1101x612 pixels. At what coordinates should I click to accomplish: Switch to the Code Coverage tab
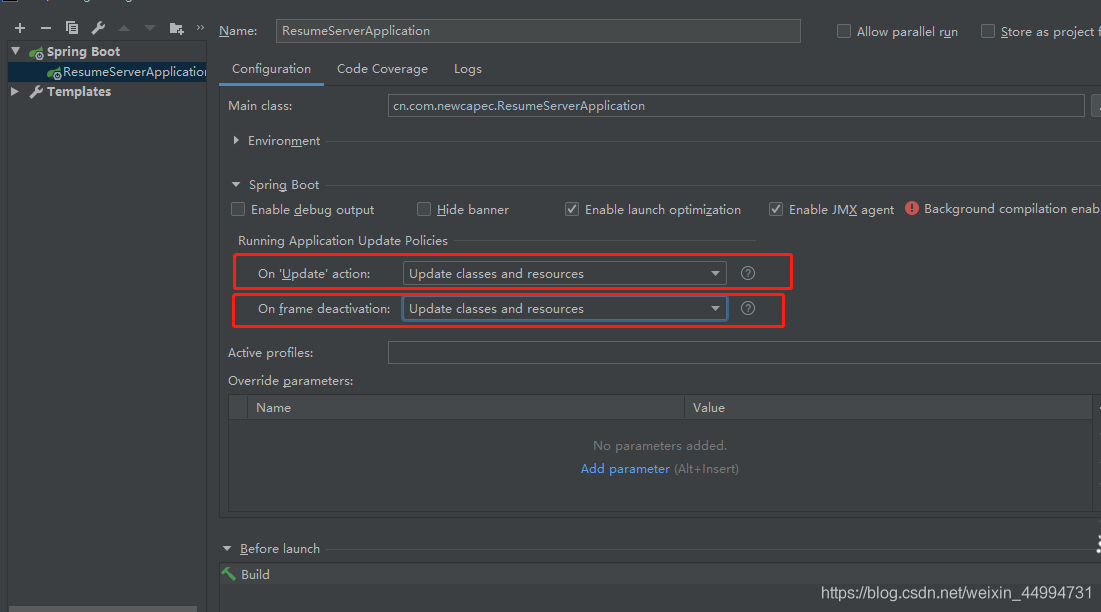(x=382, y=69)
